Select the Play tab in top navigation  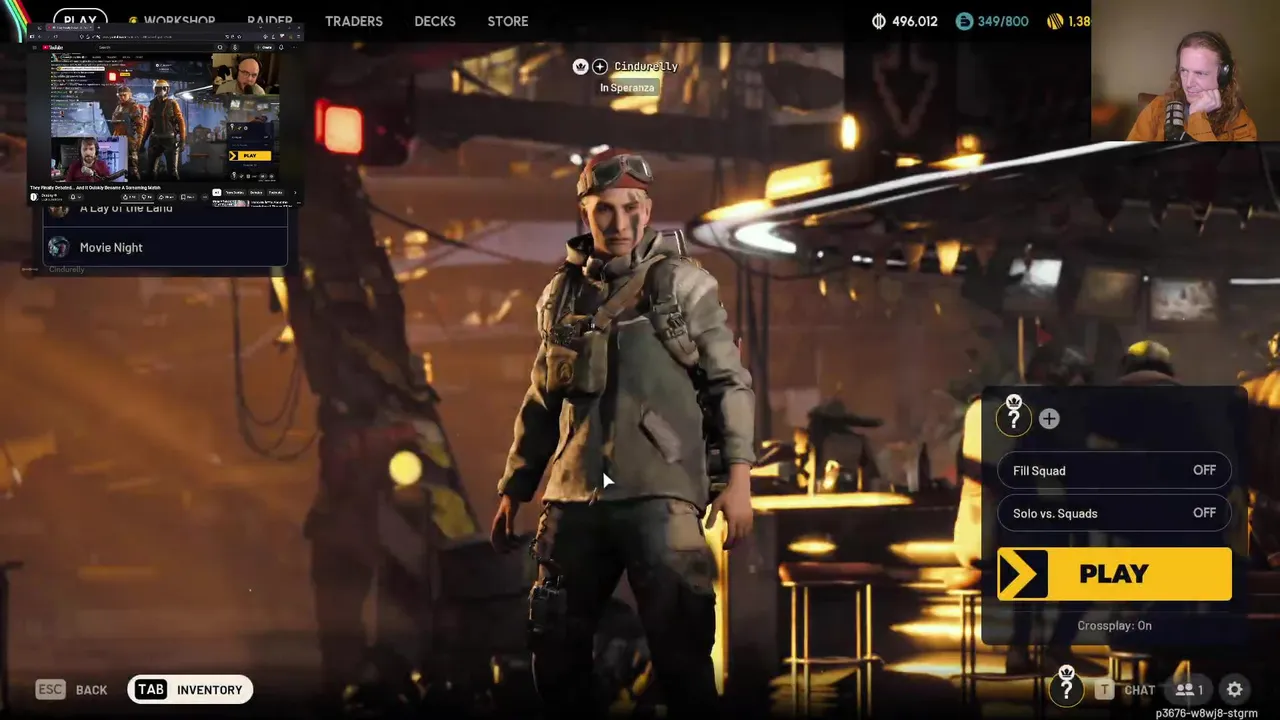(x=80, y=20)
